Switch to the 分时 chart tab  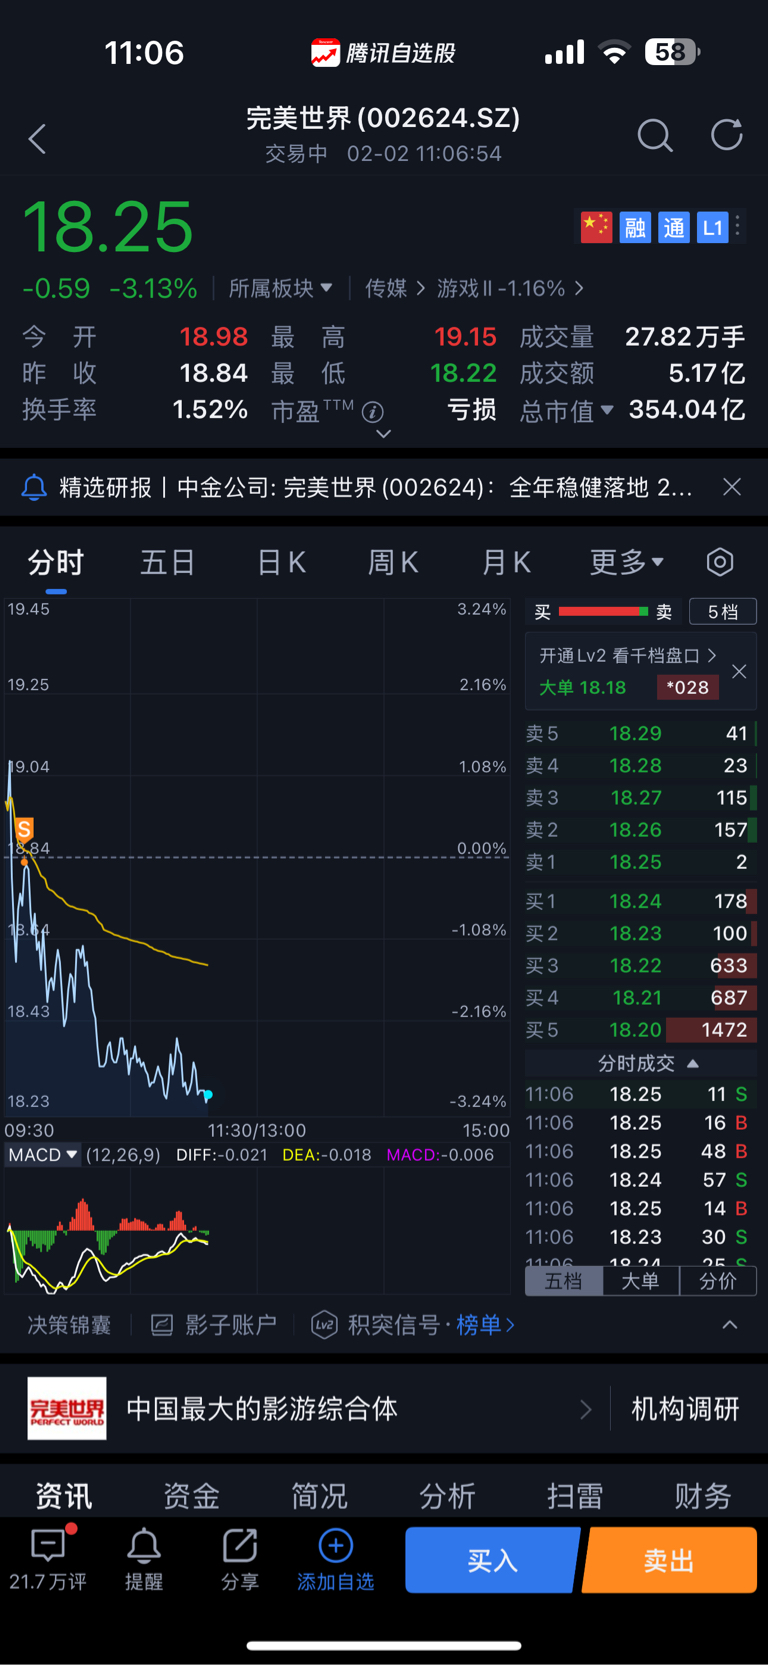[56, 562]
